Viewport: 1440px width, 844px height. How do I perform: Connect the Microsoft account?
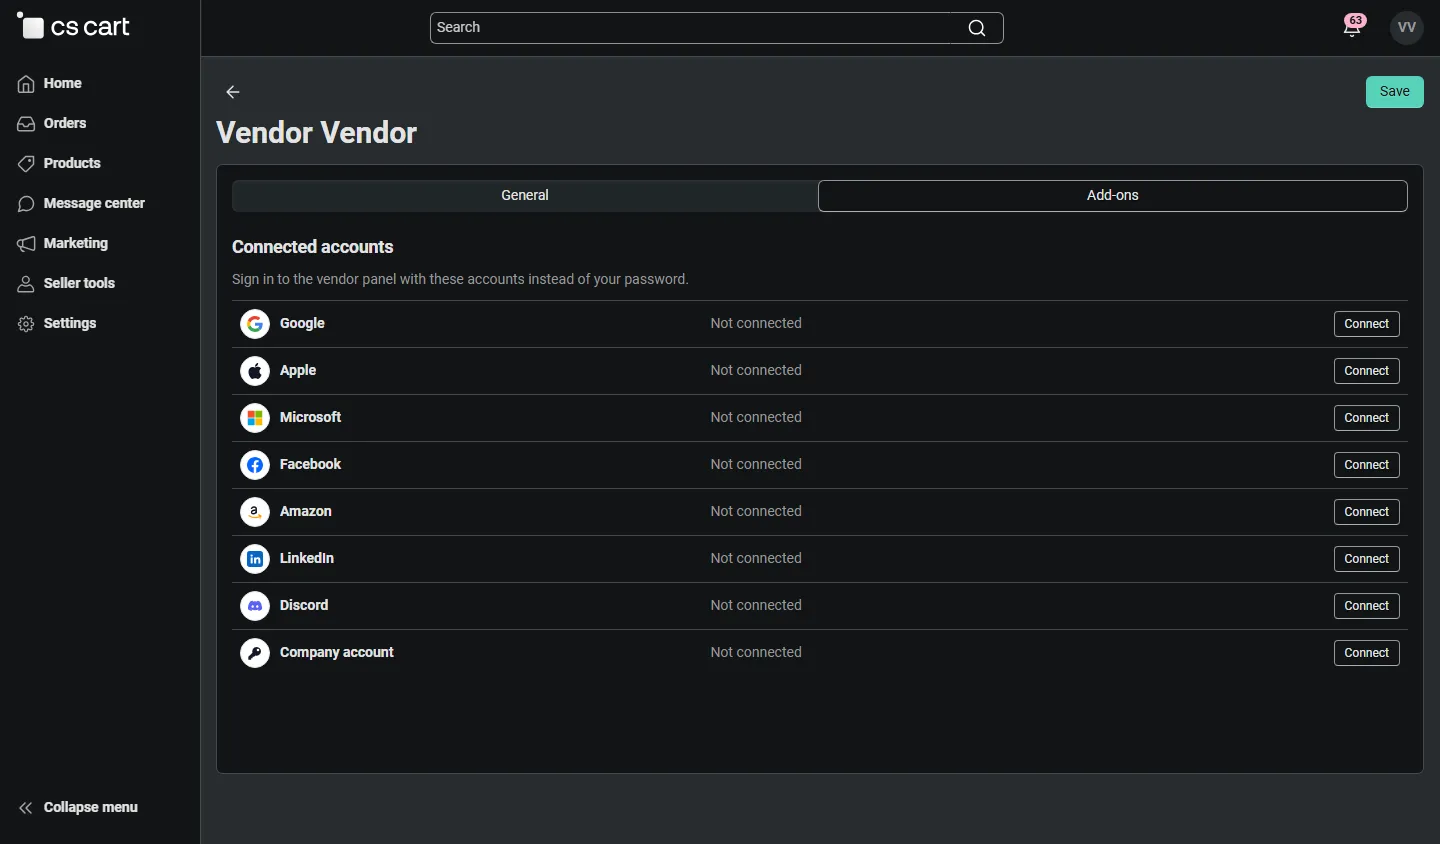pos(1367,418)
